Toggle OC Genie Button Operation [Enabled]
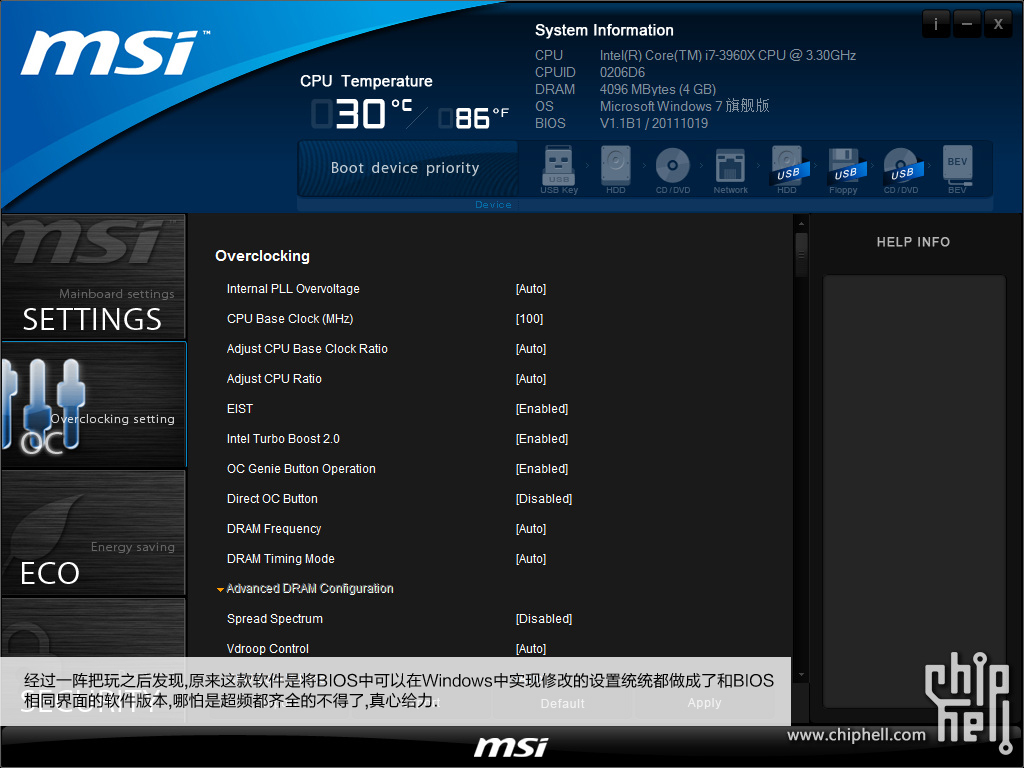The width and height of the screenshot is (1024, 768). (541, 469)
